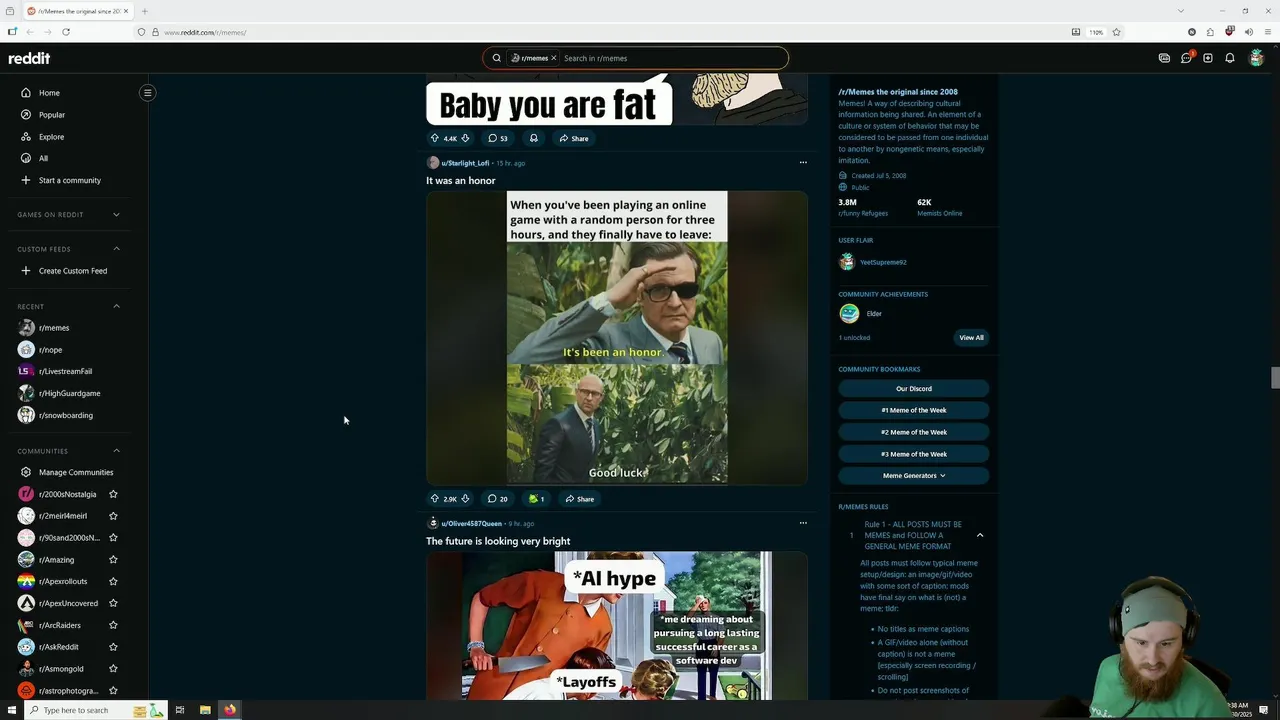Bookmark this page with the star icon

click(x=1116, y=32)
